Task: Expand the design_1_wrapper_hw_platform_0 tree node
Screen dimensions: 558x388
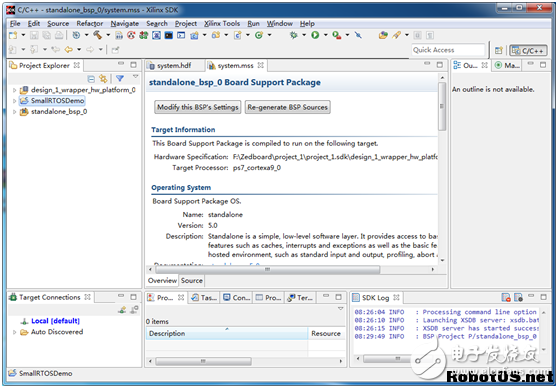Action: pyautogui.click(x=15, y=90)
